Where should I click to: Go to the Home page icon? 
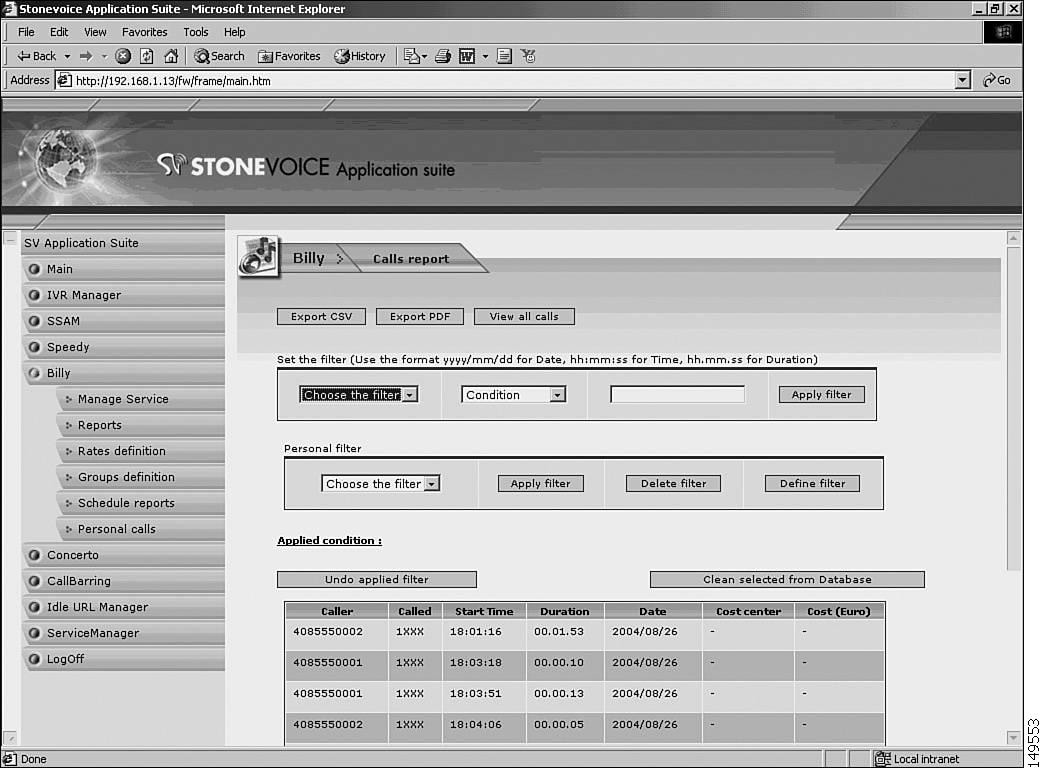click(171, 56)
